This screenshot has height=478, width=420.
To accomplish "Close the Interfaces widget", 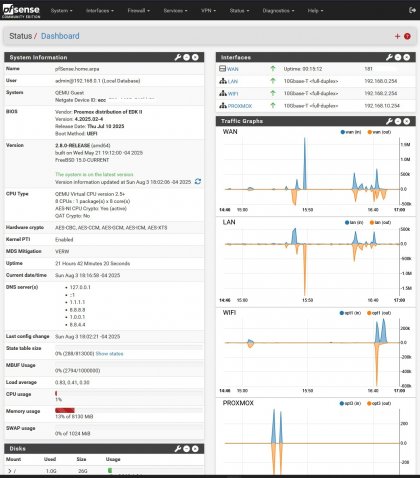I will pos(407,57).
